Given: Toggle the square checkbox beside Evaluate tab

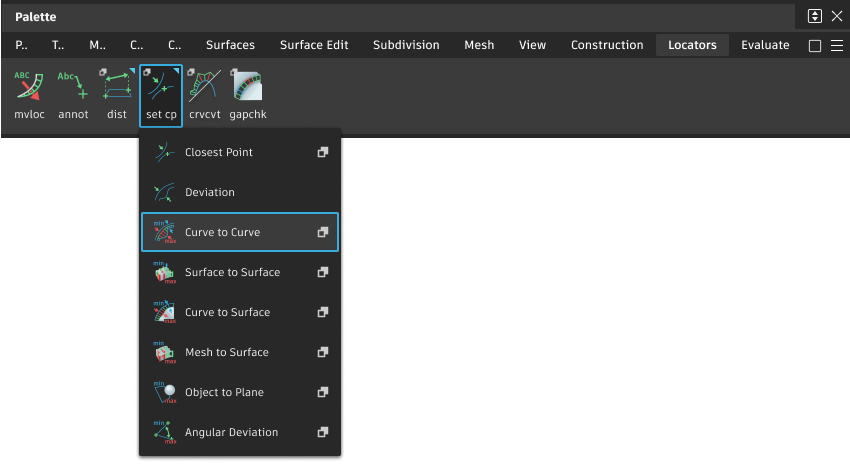Looking at the screenshot, I should pyautogui.click(x=814, y=46).
